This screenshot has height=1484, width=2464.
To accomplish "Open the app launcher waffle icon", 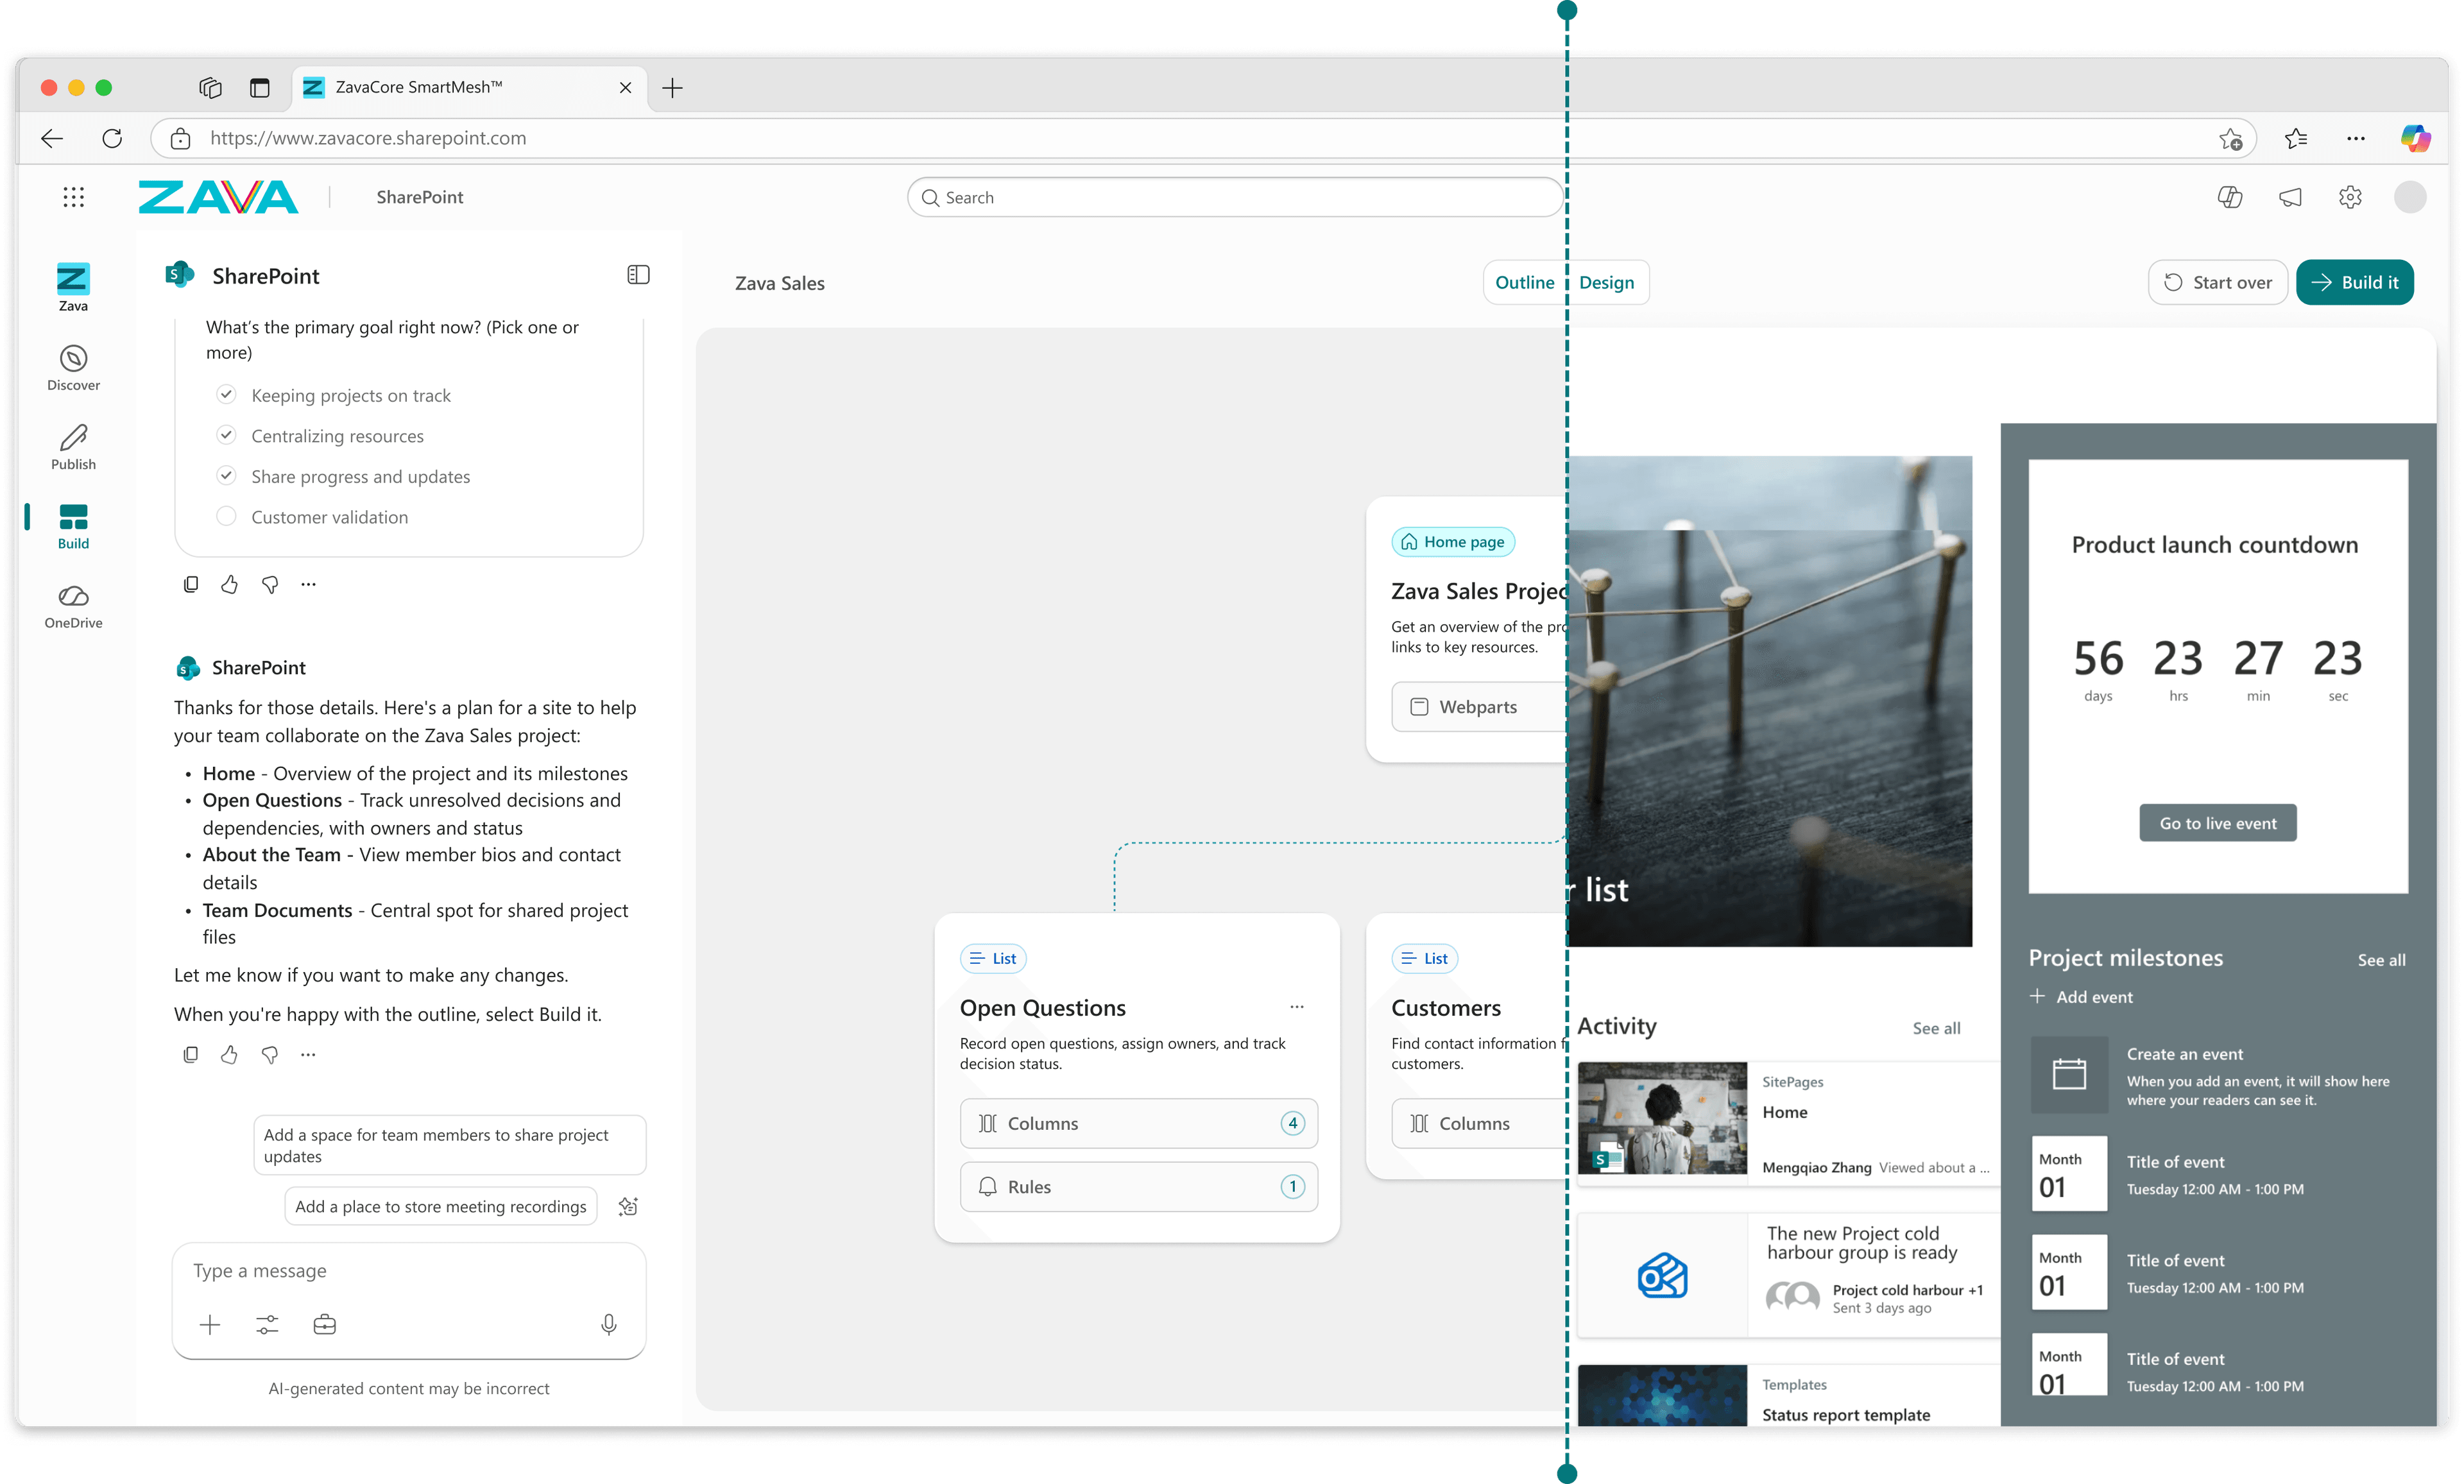I will click(73, 197).
